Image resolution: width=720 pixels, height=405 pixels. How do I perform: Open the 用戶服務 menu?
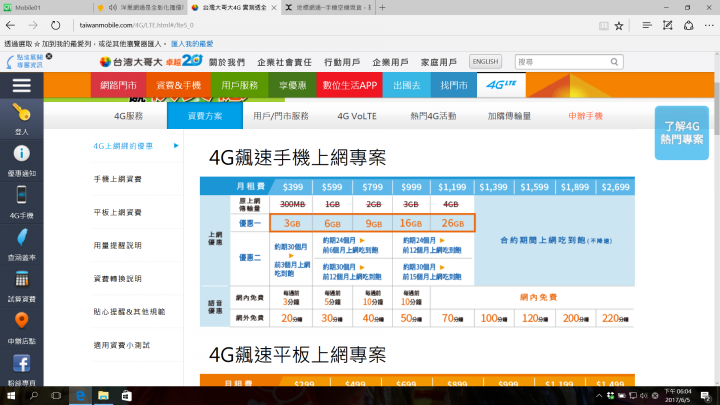240,85
